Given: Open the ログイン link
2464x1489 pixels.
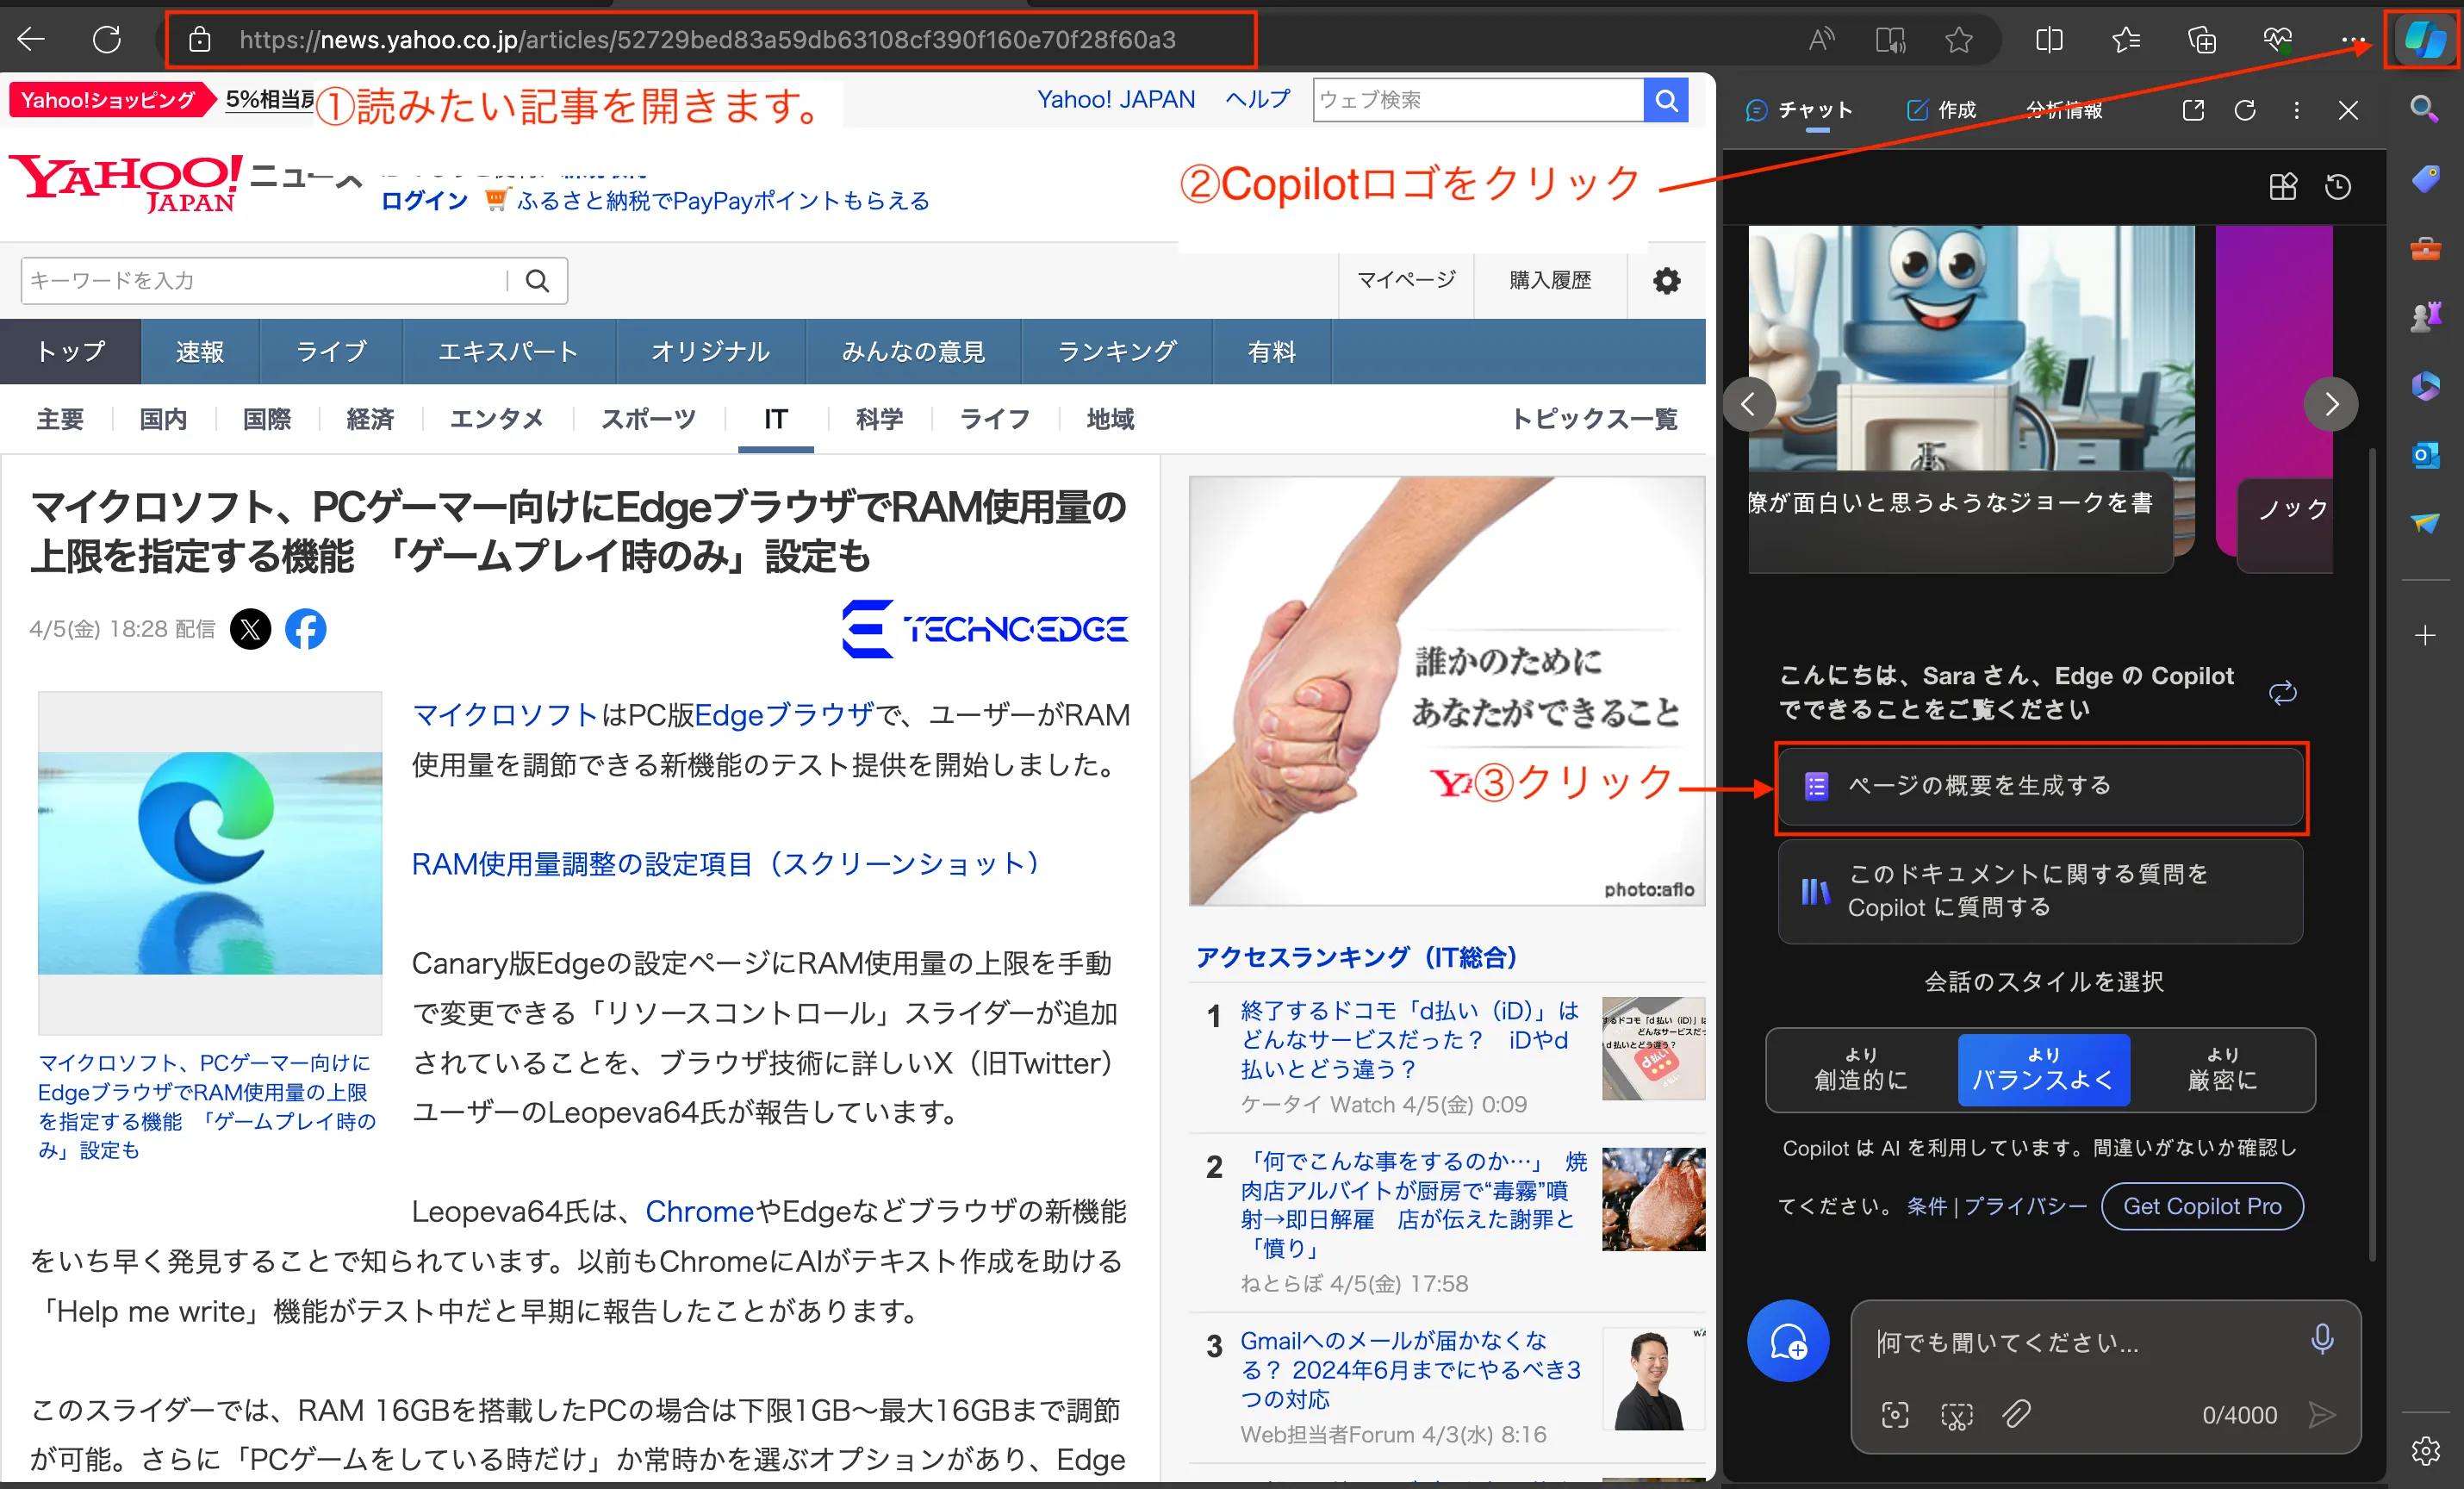Looking at the screenshot, I should coord(424,201).
